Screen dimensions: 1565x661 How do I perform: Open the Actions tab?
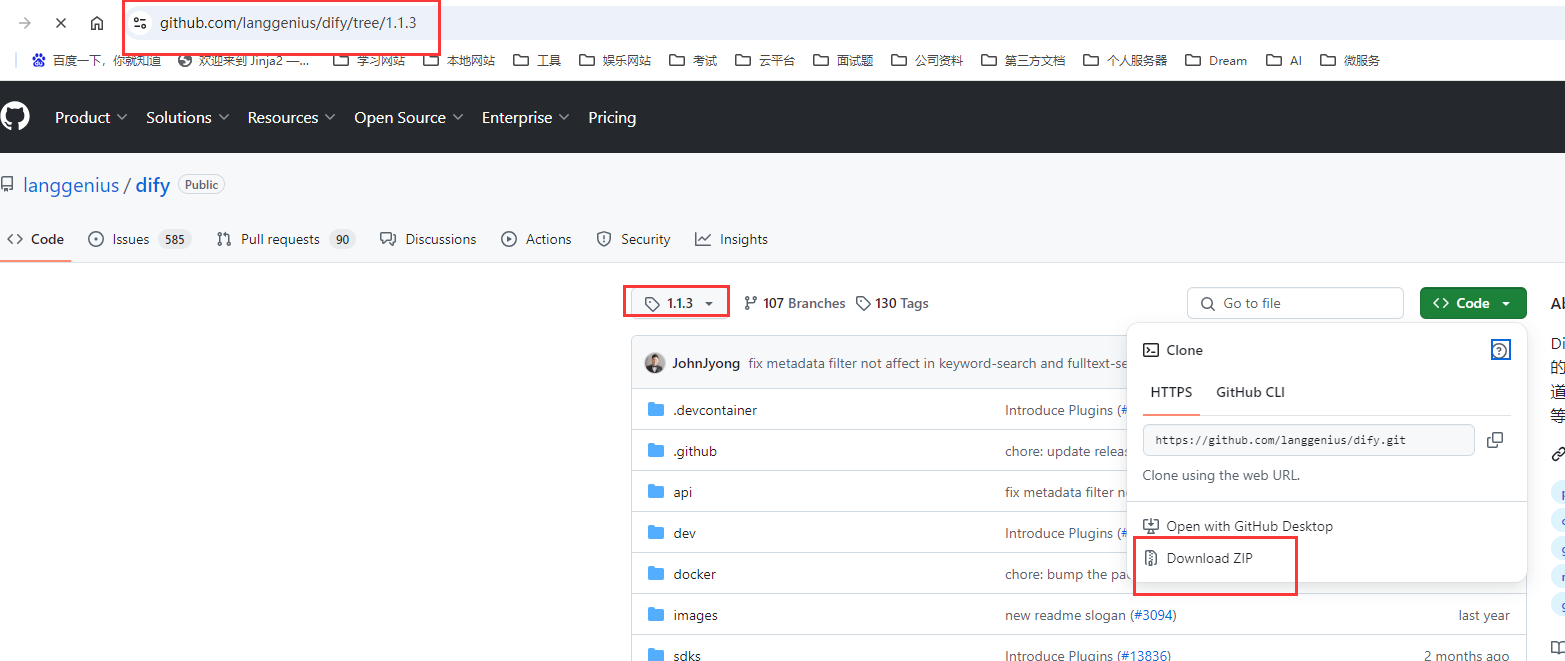pyautogui.click(x=536, y=239)
